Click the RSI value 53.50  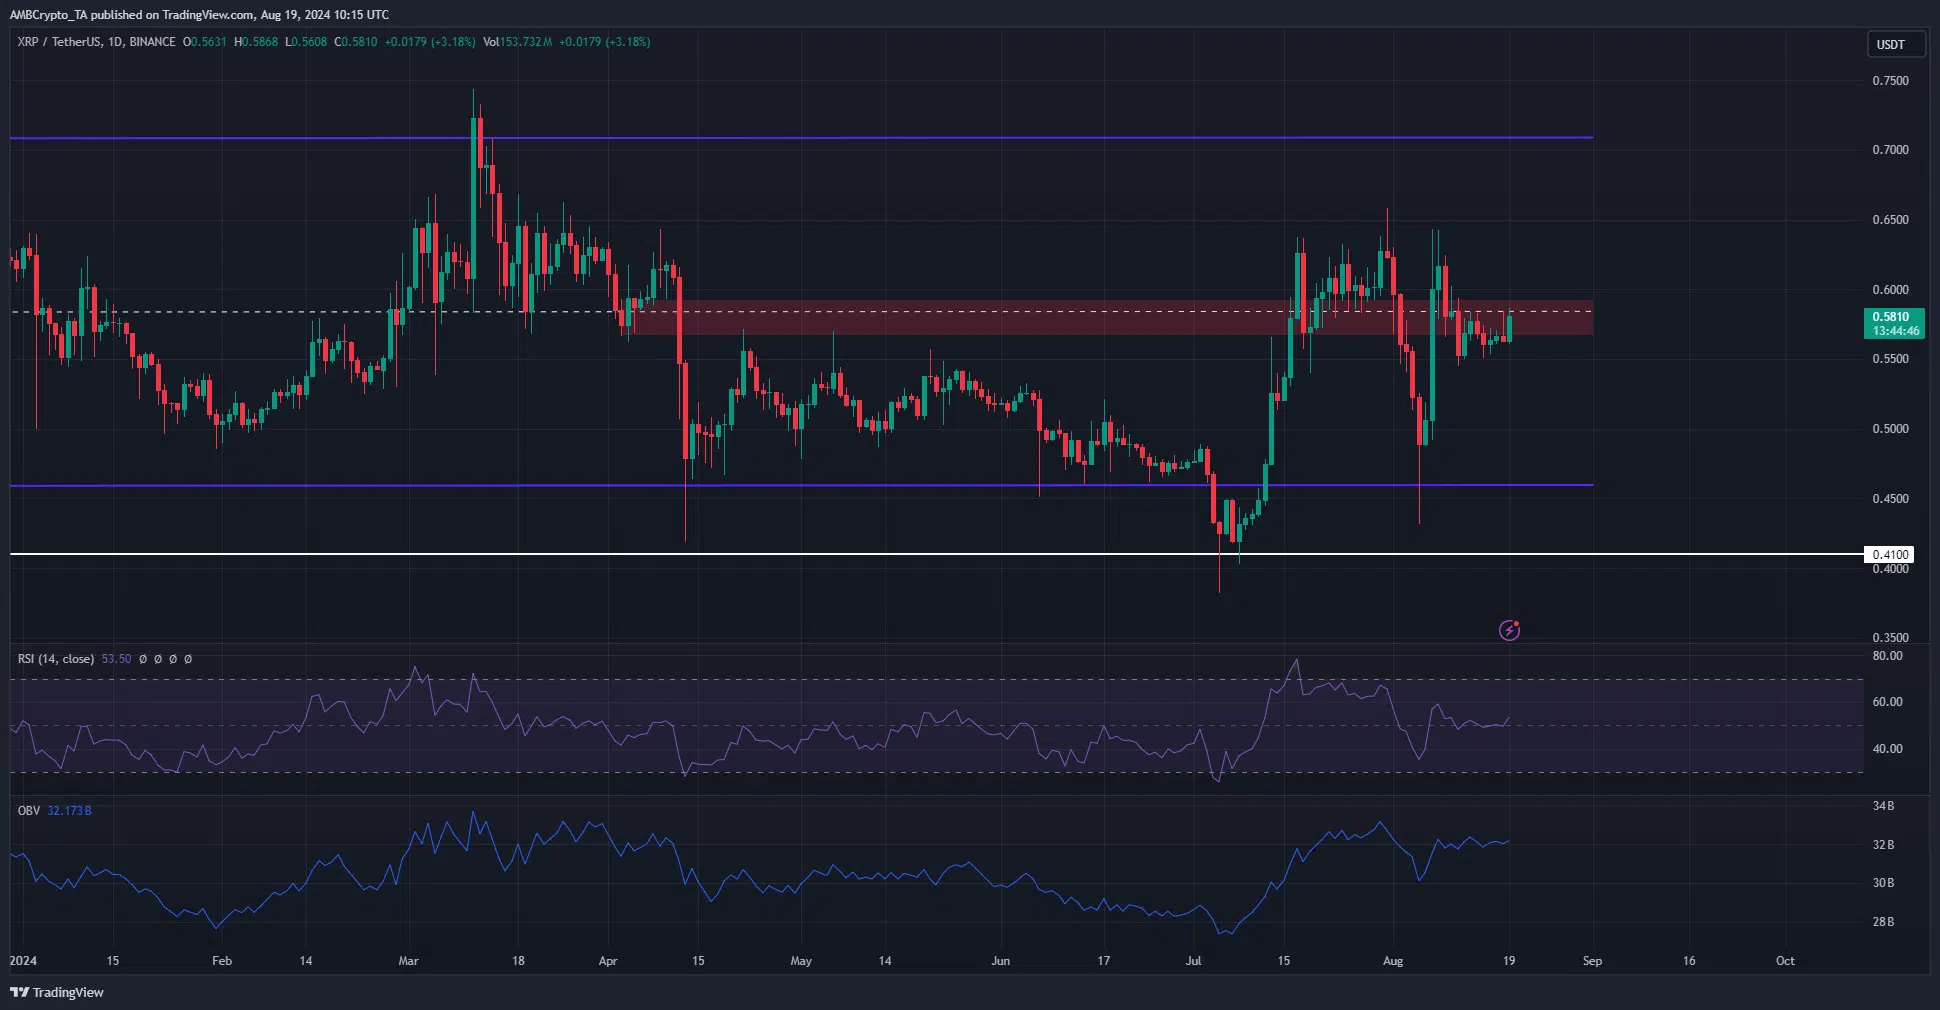tap(116, 659)
